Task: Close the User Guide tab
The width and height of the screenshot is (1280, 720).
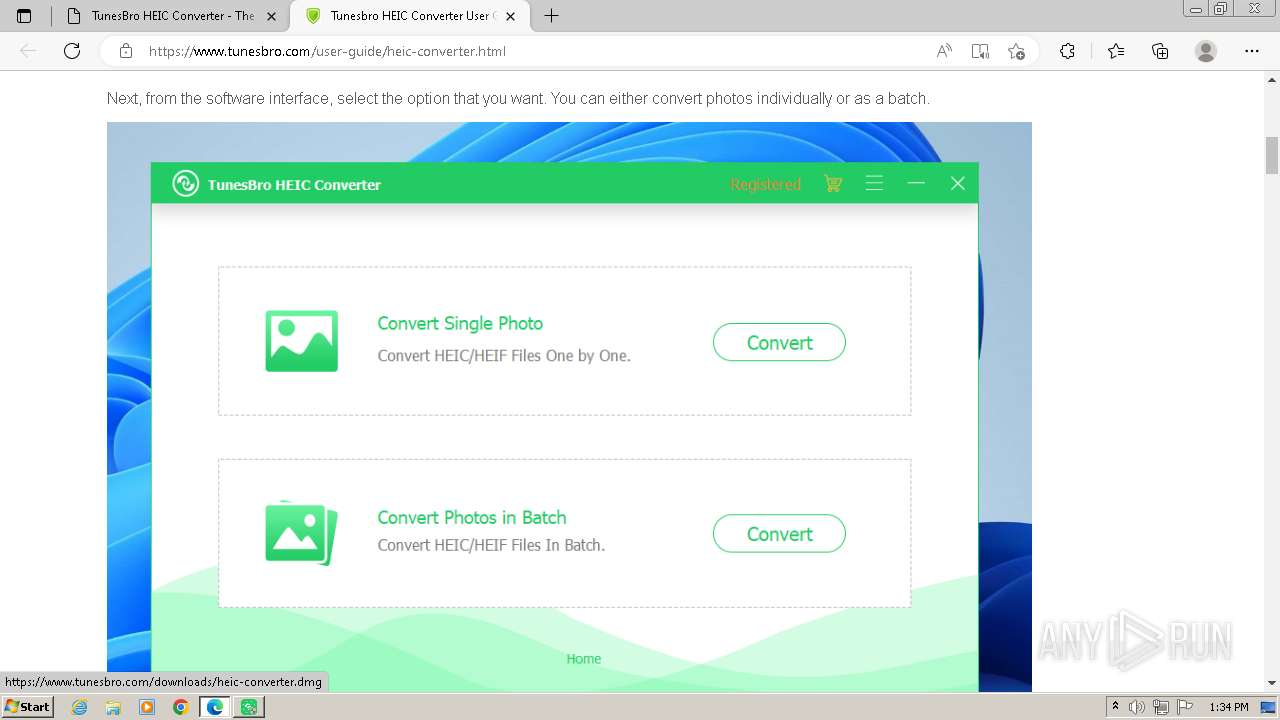Action: pyautogui.click(x=510, y=16)
